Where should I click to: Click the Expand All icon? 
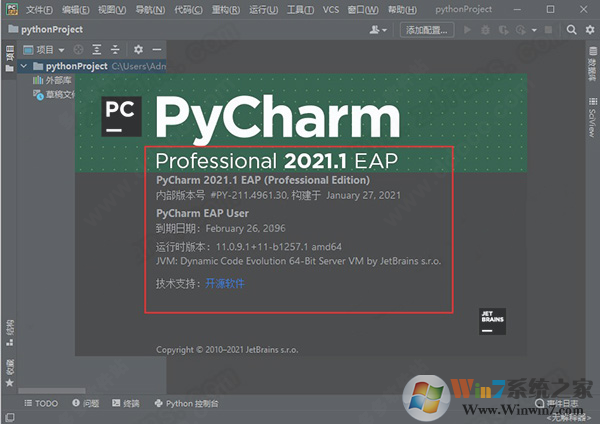[97, 50]
